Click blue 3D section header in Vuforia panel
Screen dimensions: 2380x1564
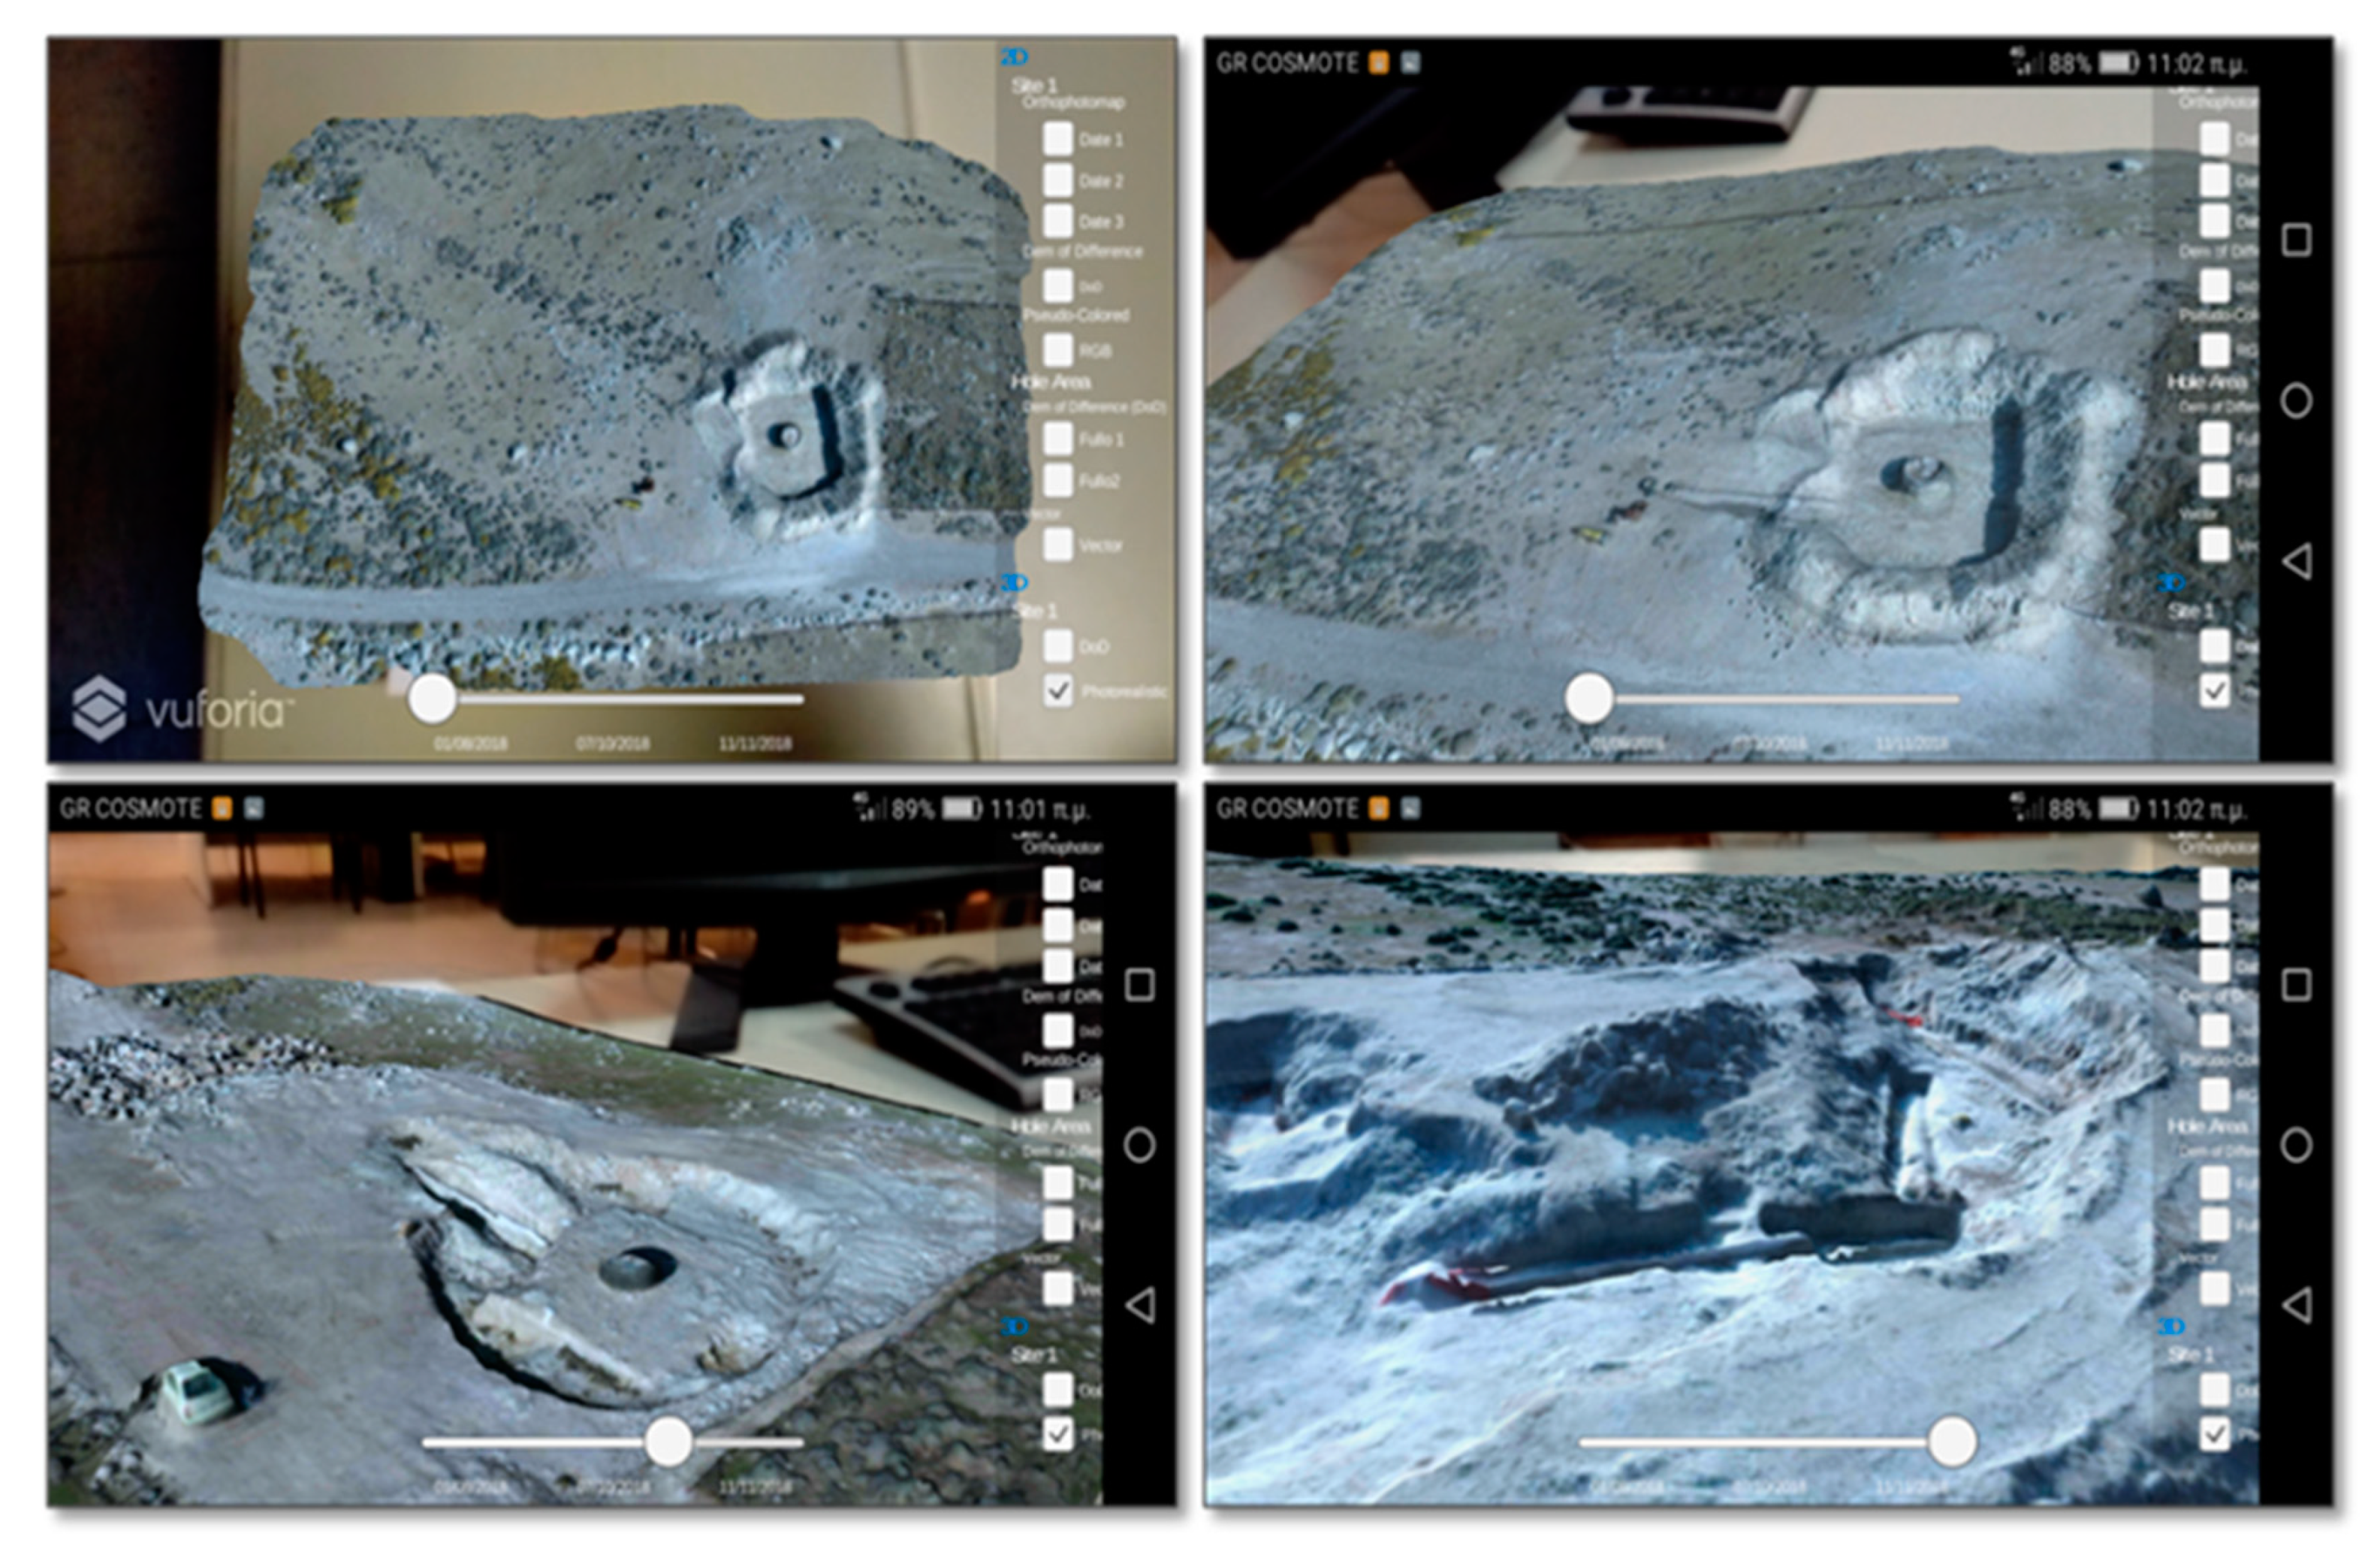pyautogui.click(x=1014, y=582)
